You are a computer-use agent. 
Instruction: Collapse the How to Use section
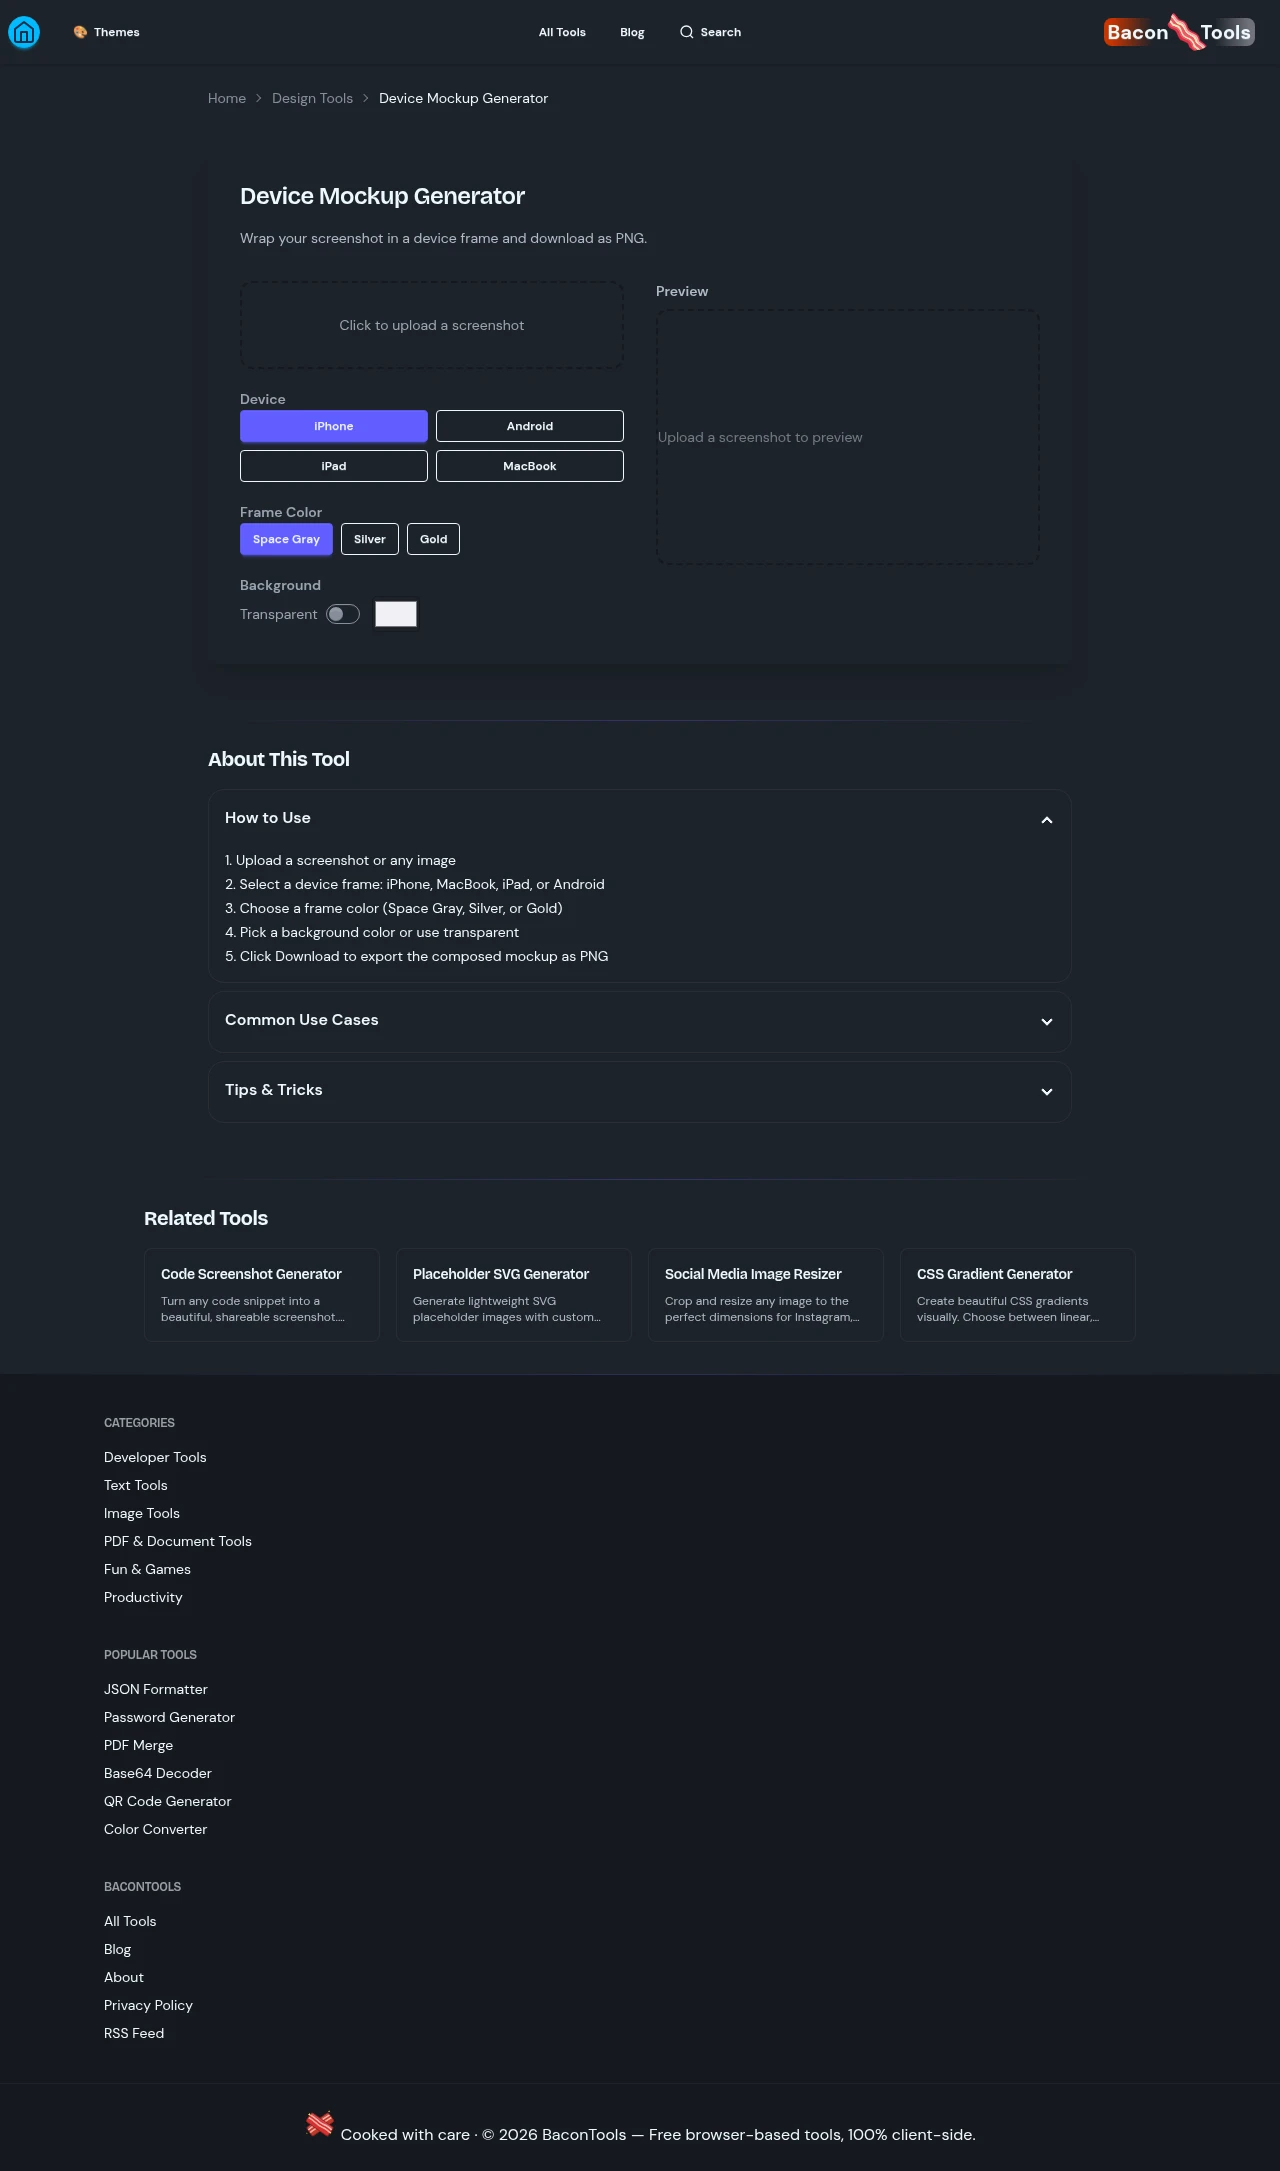click(x=1046, y=820)
